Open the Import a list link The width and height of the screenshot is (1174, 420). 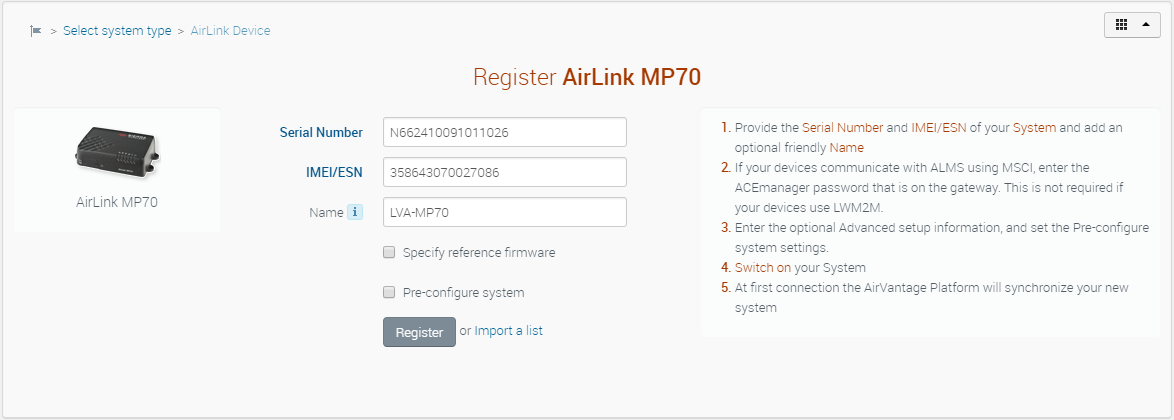coord(508,331)
